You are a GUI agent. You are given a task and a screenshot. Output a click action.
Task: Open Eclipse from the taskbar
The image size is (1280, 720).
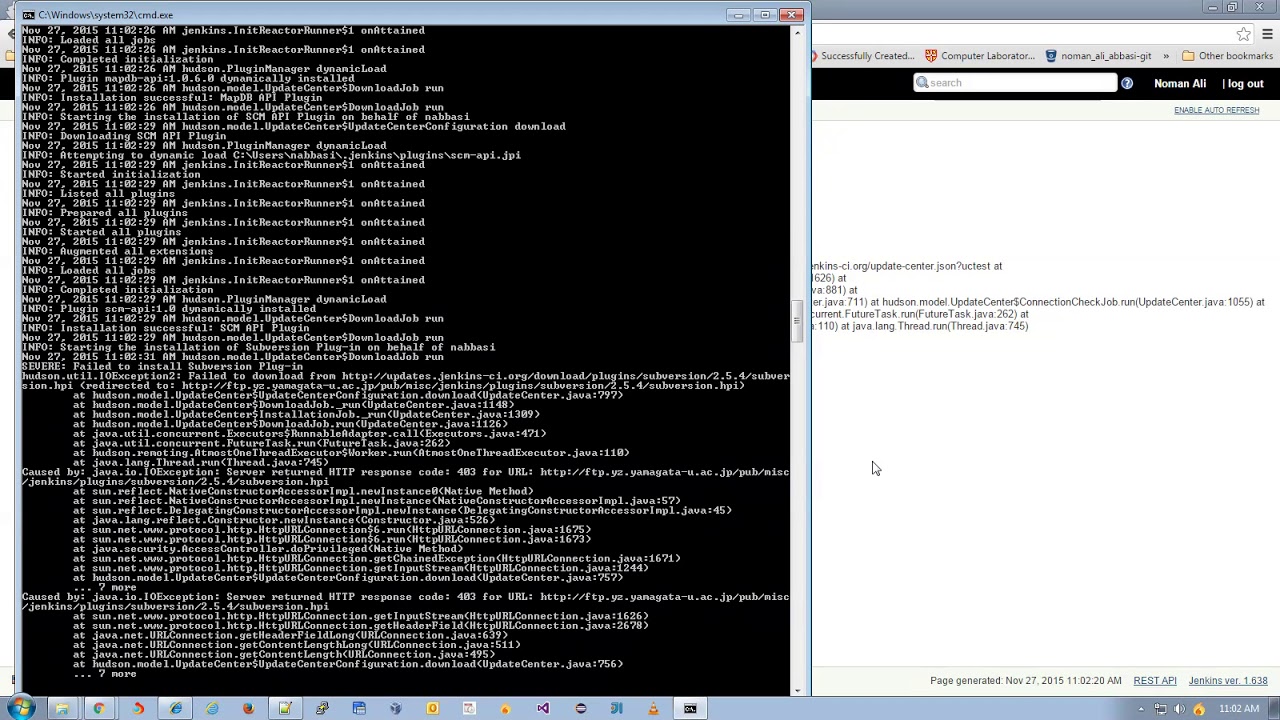[580, 709]
